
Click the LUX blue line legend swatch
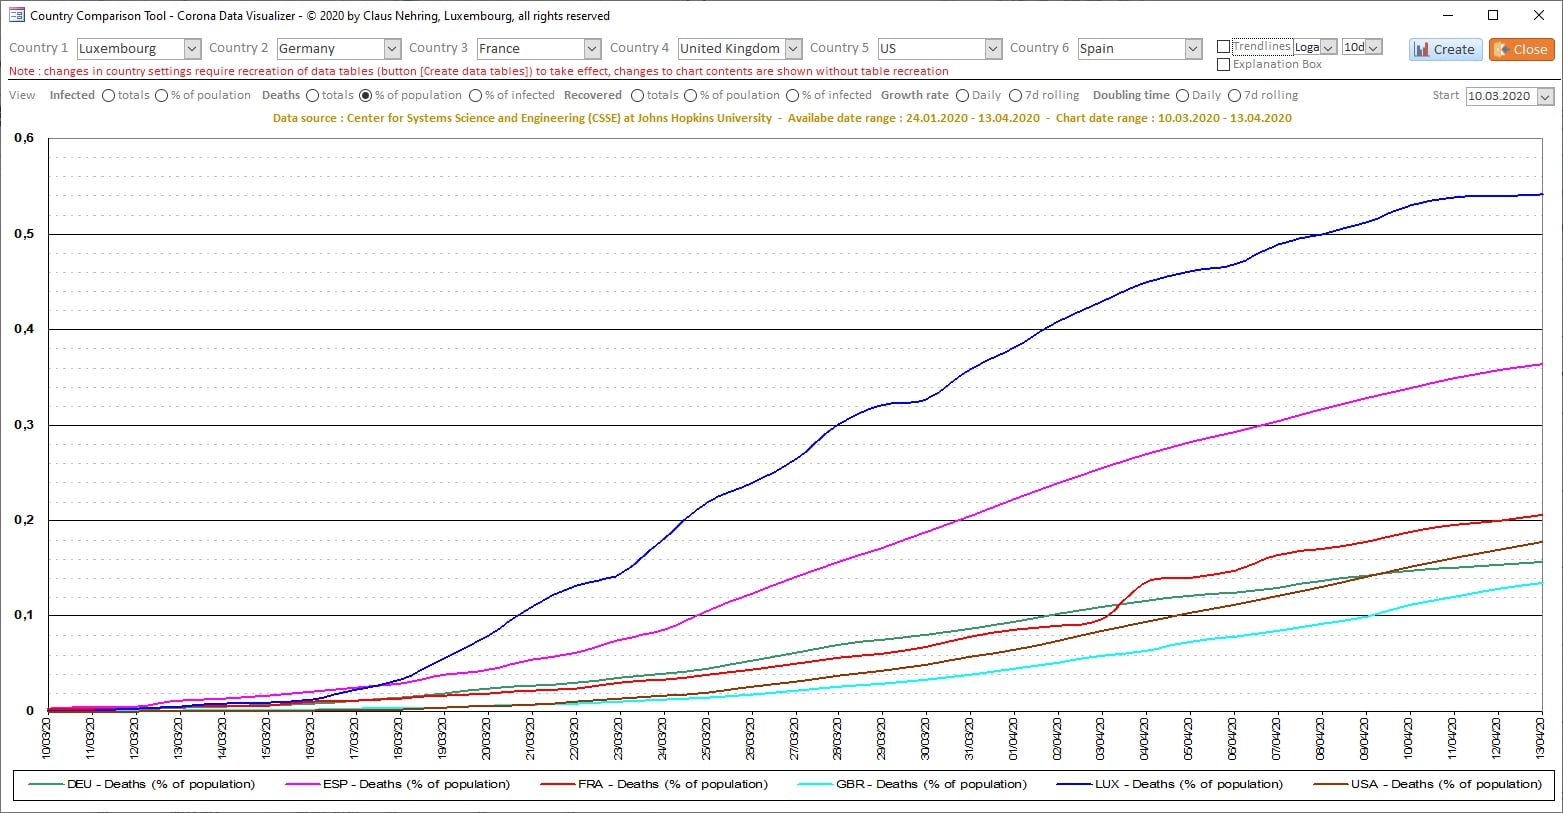[x=1072, y=785]
